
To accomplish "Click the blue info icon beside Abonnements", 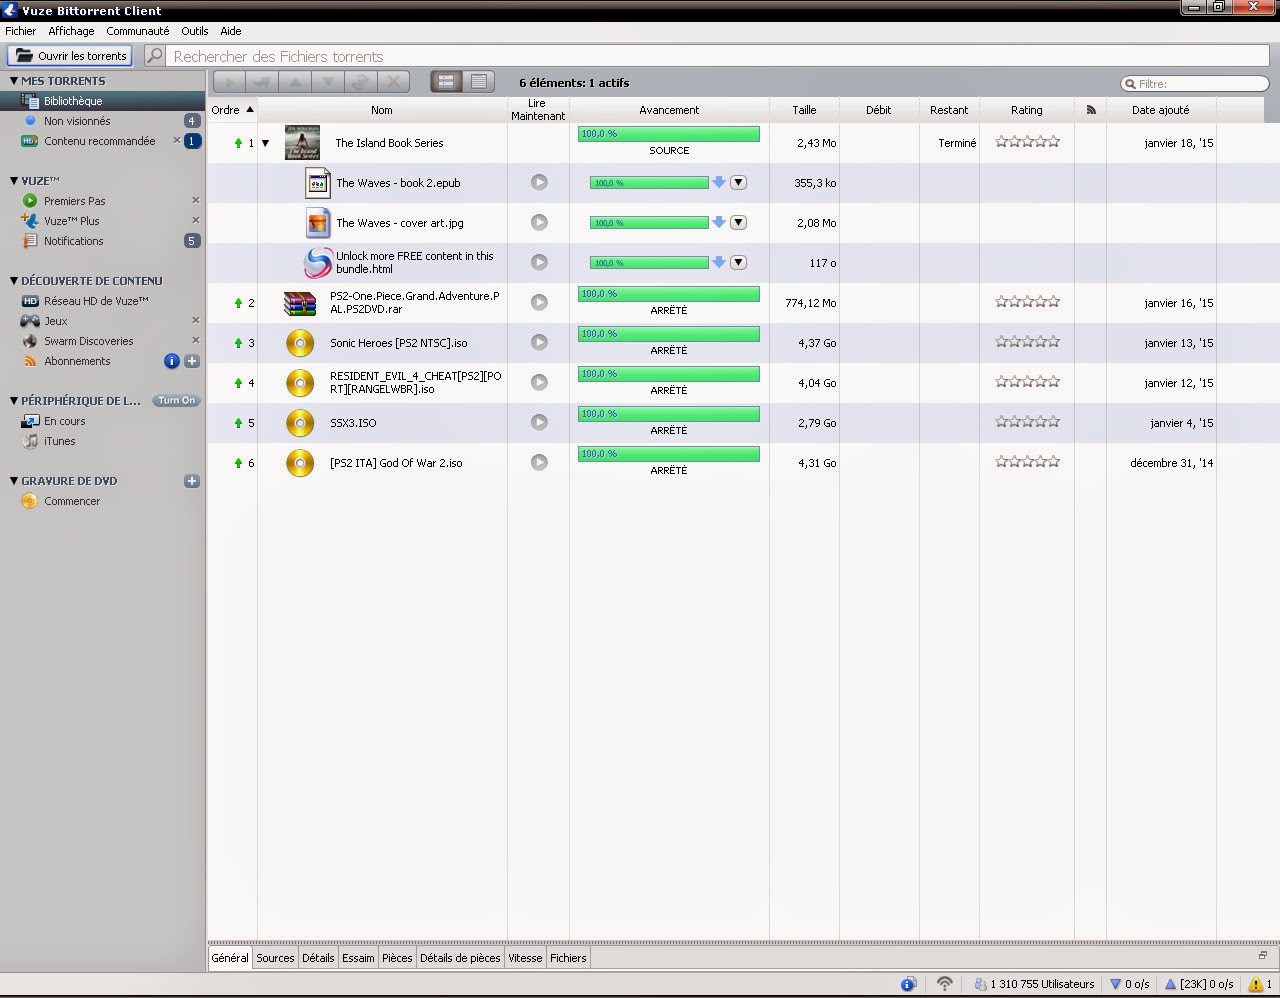I will 172,361.
